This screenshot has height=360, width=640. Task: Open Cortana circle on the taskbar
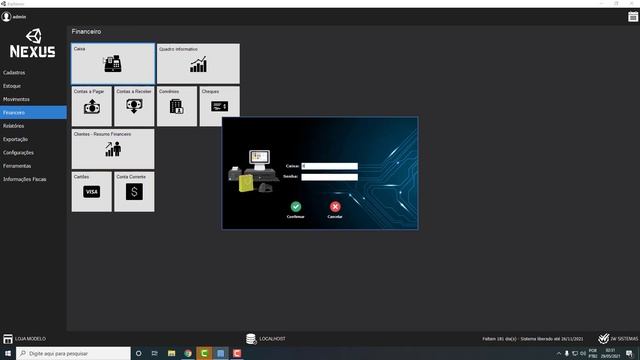(x=138, y=353)
